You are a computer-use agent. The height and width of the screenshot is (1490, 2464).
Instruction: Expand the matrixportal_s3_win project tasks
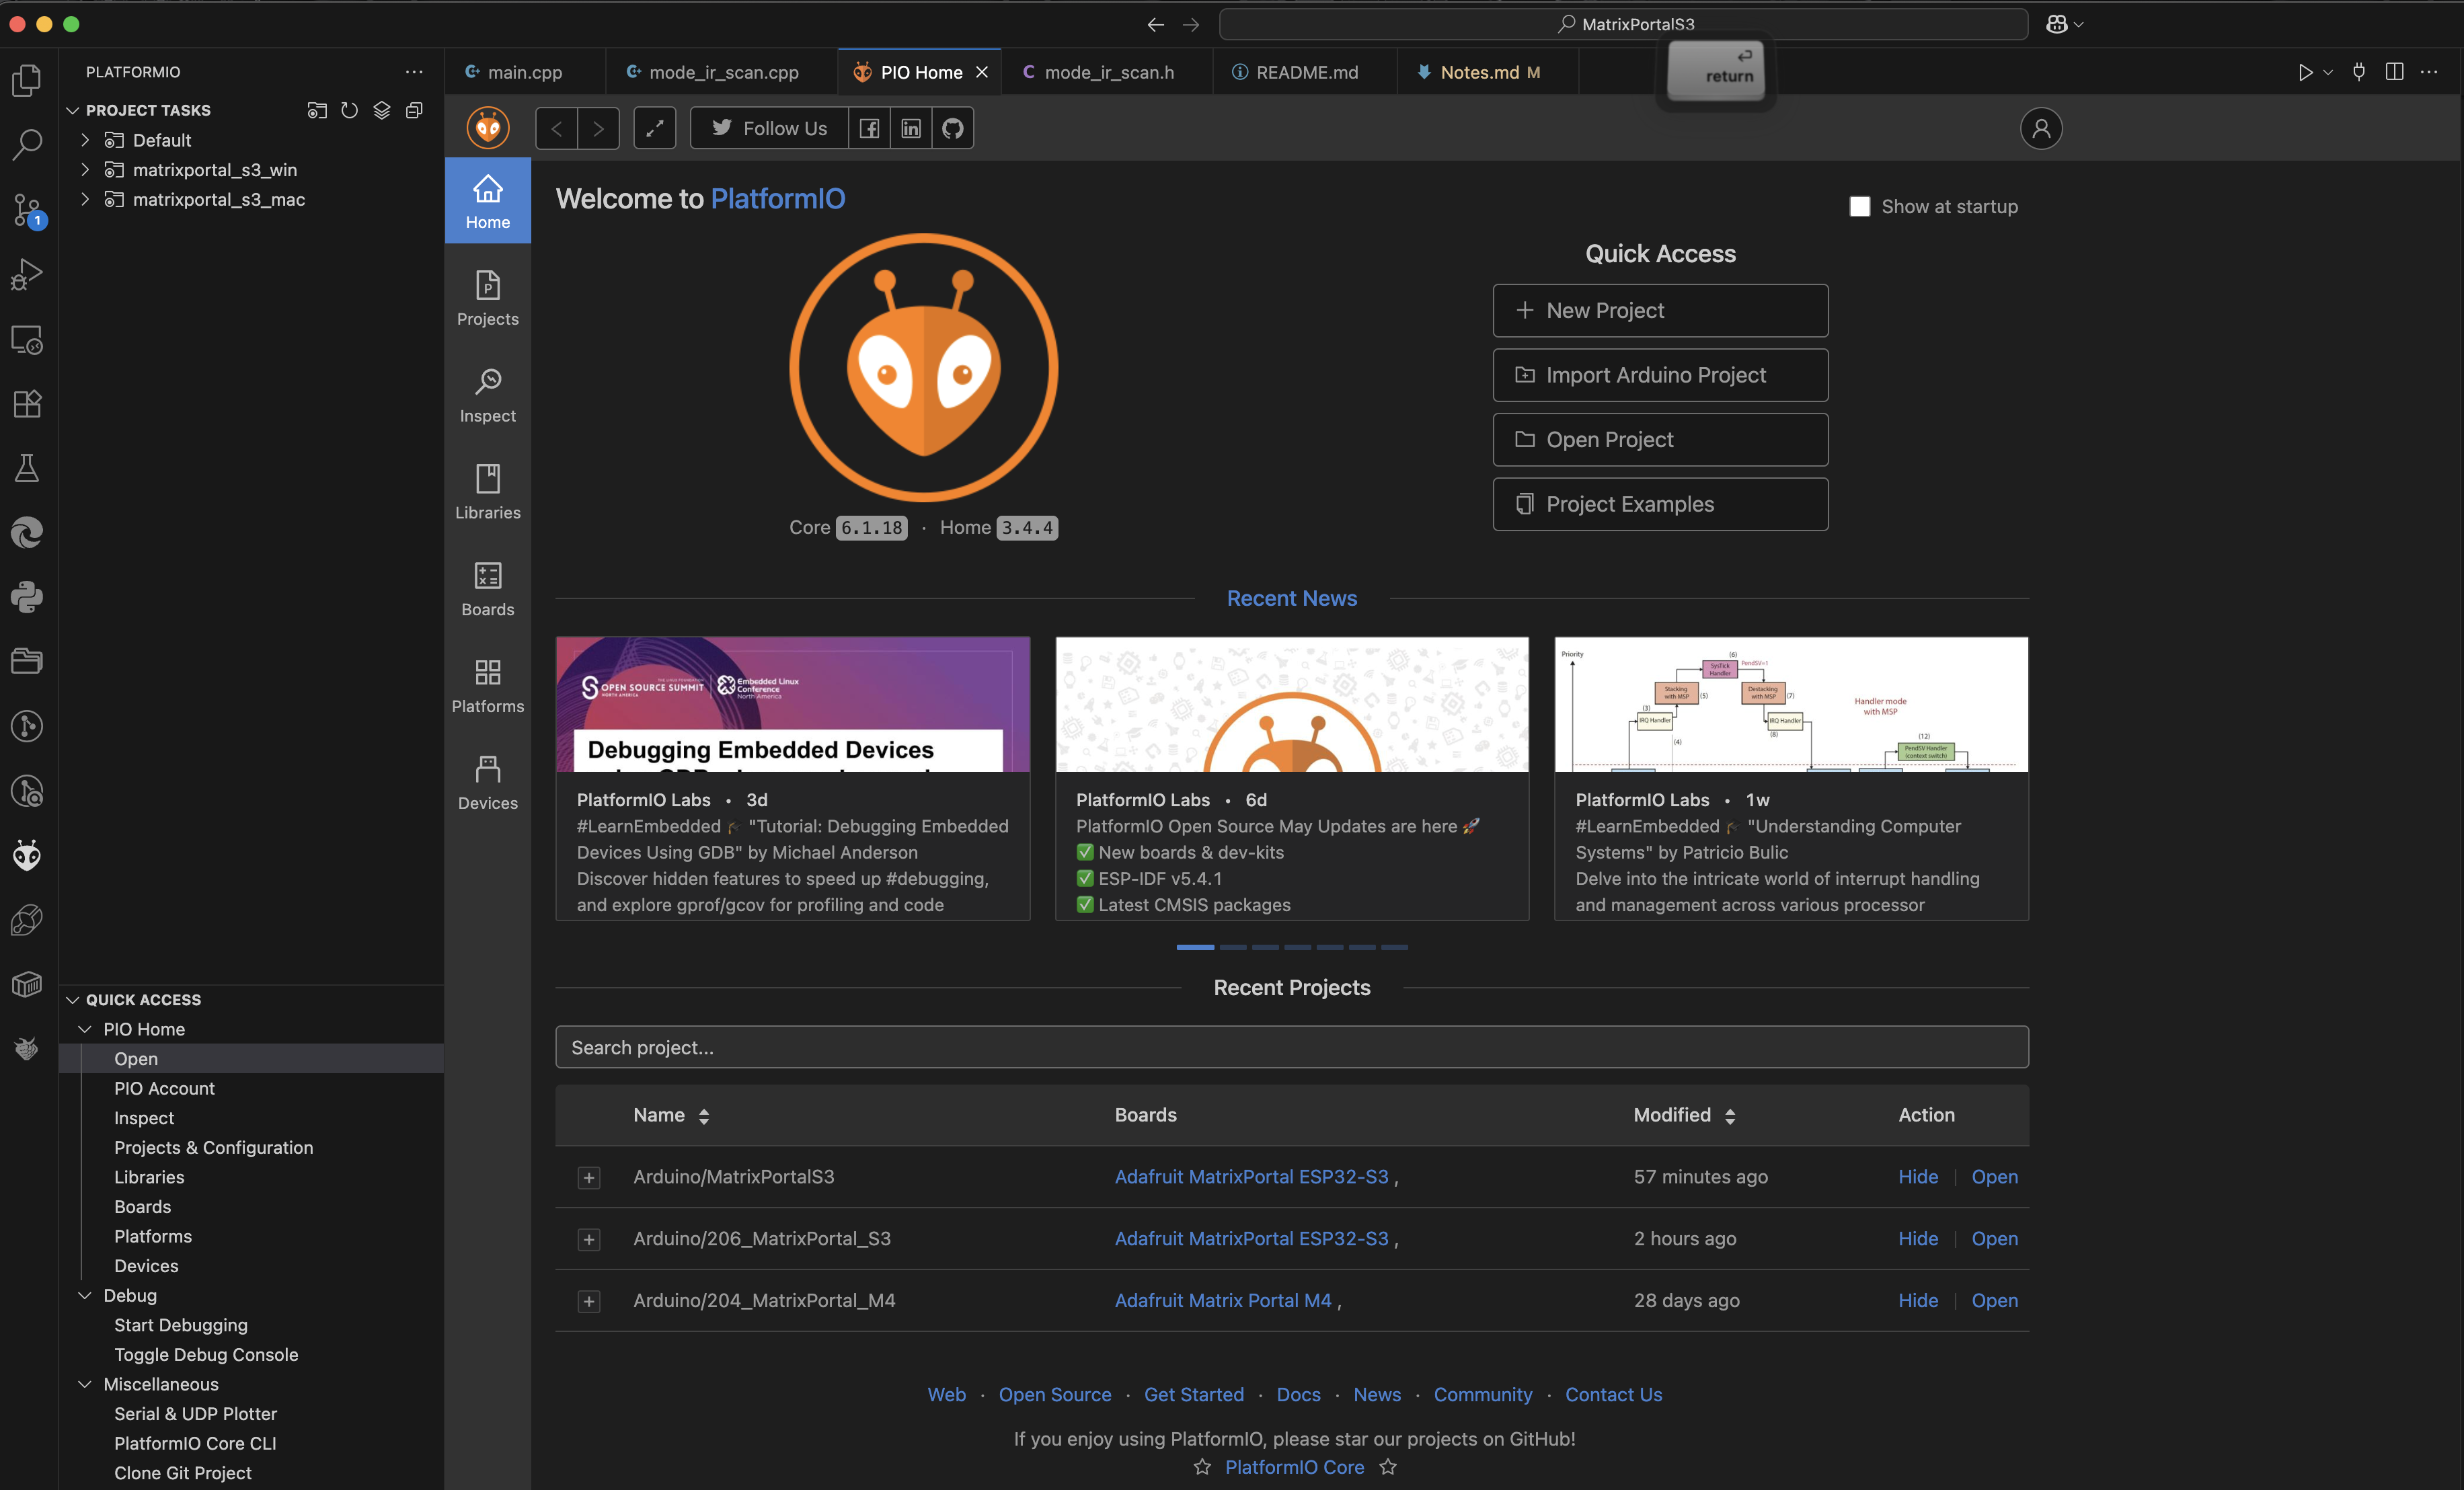85,170
